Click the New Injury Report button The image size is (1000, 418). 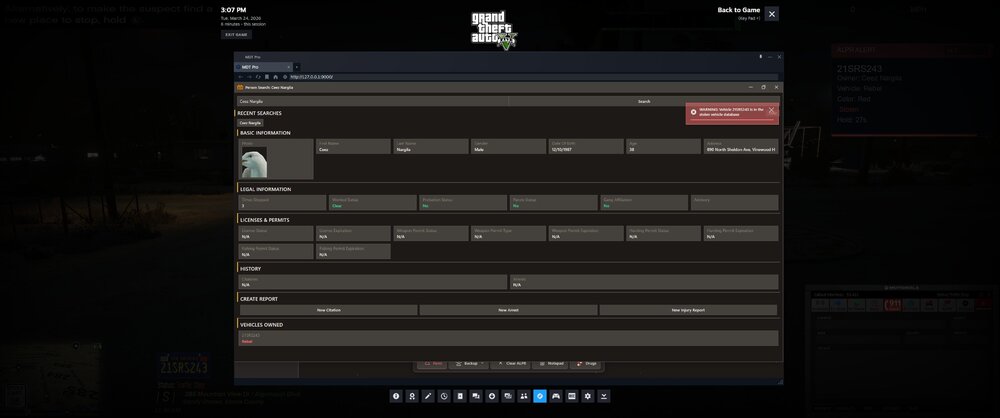(x=688, y=310)
